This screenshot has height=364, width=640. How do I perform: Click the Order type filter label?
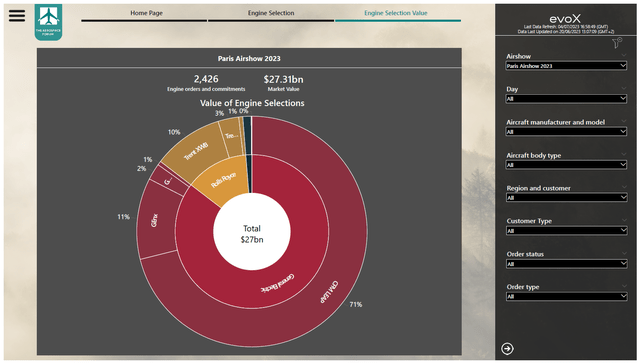point(523,287)
